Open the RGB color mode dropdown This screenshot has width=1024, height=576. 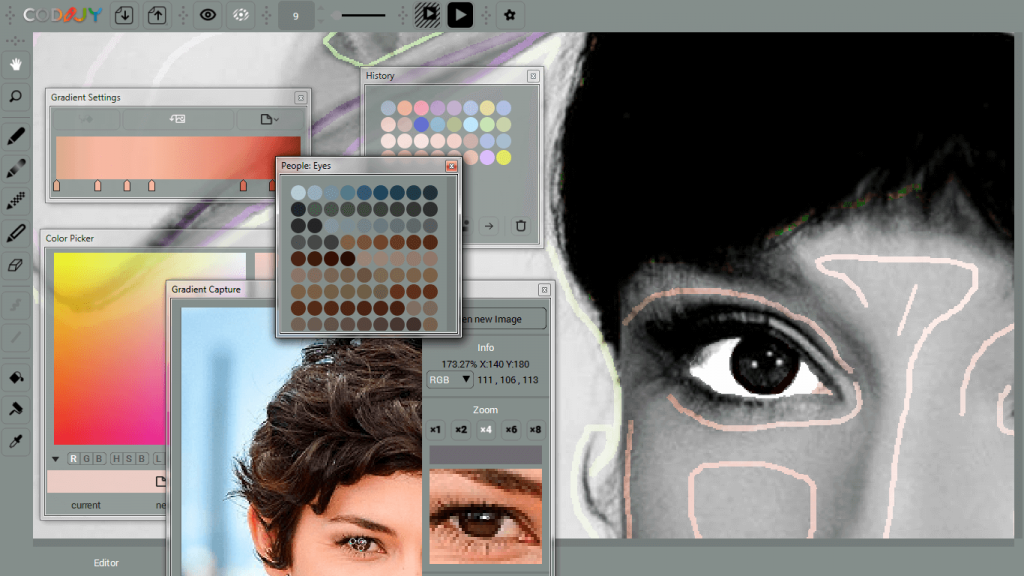point(450,379)
